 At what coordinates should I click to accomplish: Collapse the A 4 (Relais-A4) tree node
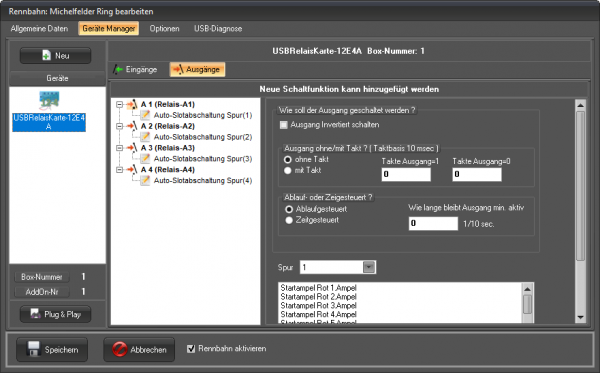119,169
